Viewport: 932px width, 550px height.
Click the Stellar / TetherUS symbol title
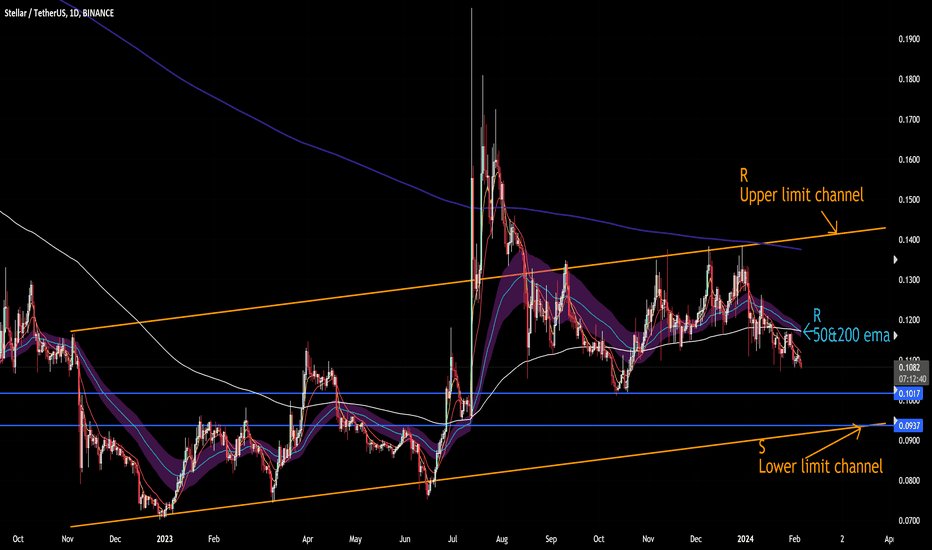[59, 13]
